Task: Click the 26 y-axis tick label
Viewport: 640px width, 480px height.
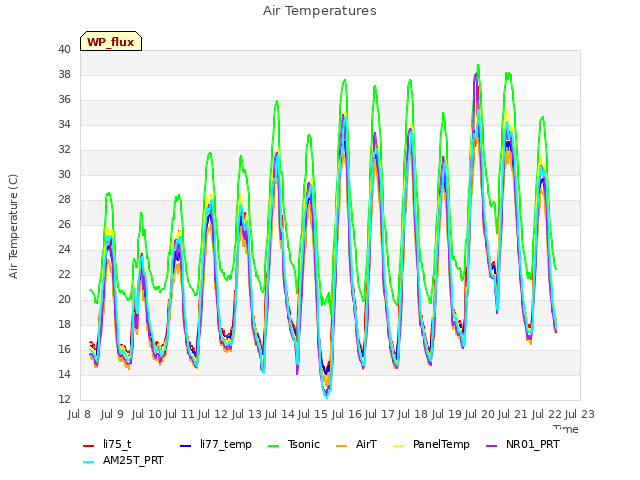Action: coord(64,224)
